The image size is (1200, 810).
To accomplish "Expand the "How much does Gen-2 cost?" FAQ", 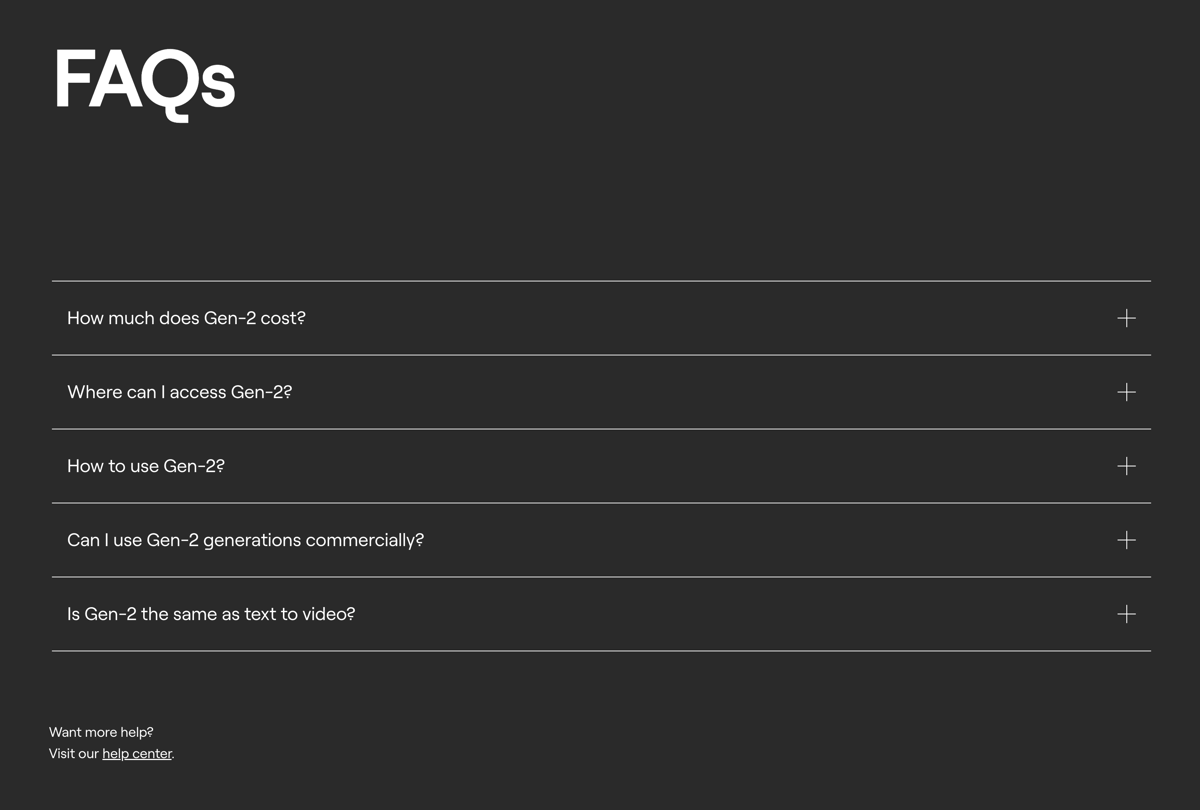I will [600, 318].
